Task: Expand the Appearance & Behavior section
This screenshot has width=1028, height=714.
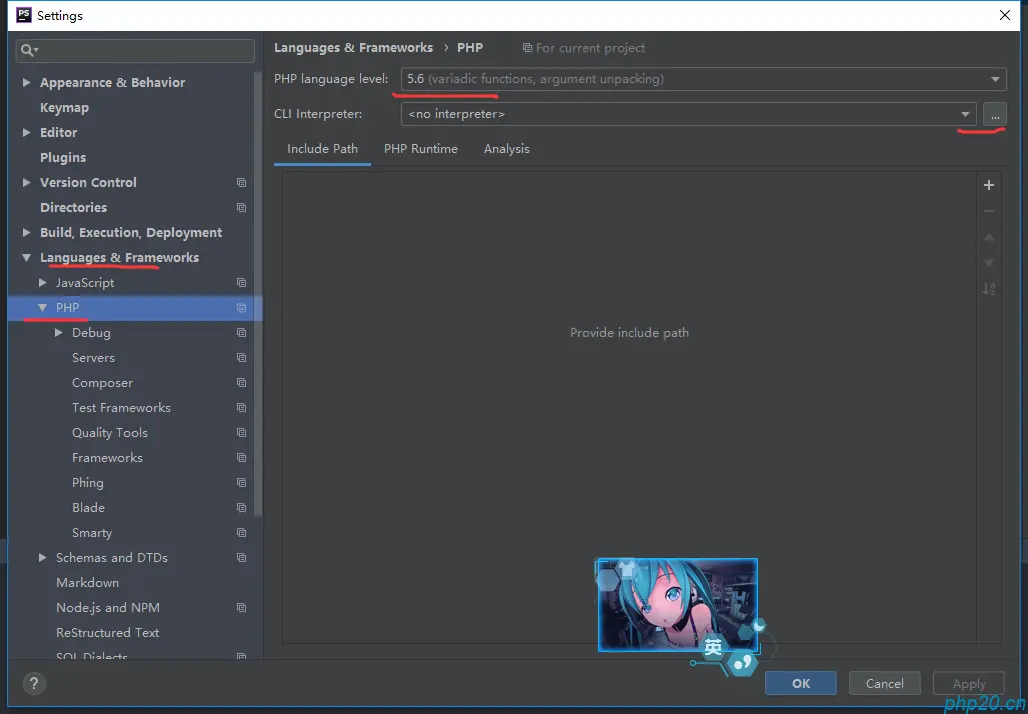Action: (x=27, y=83)
